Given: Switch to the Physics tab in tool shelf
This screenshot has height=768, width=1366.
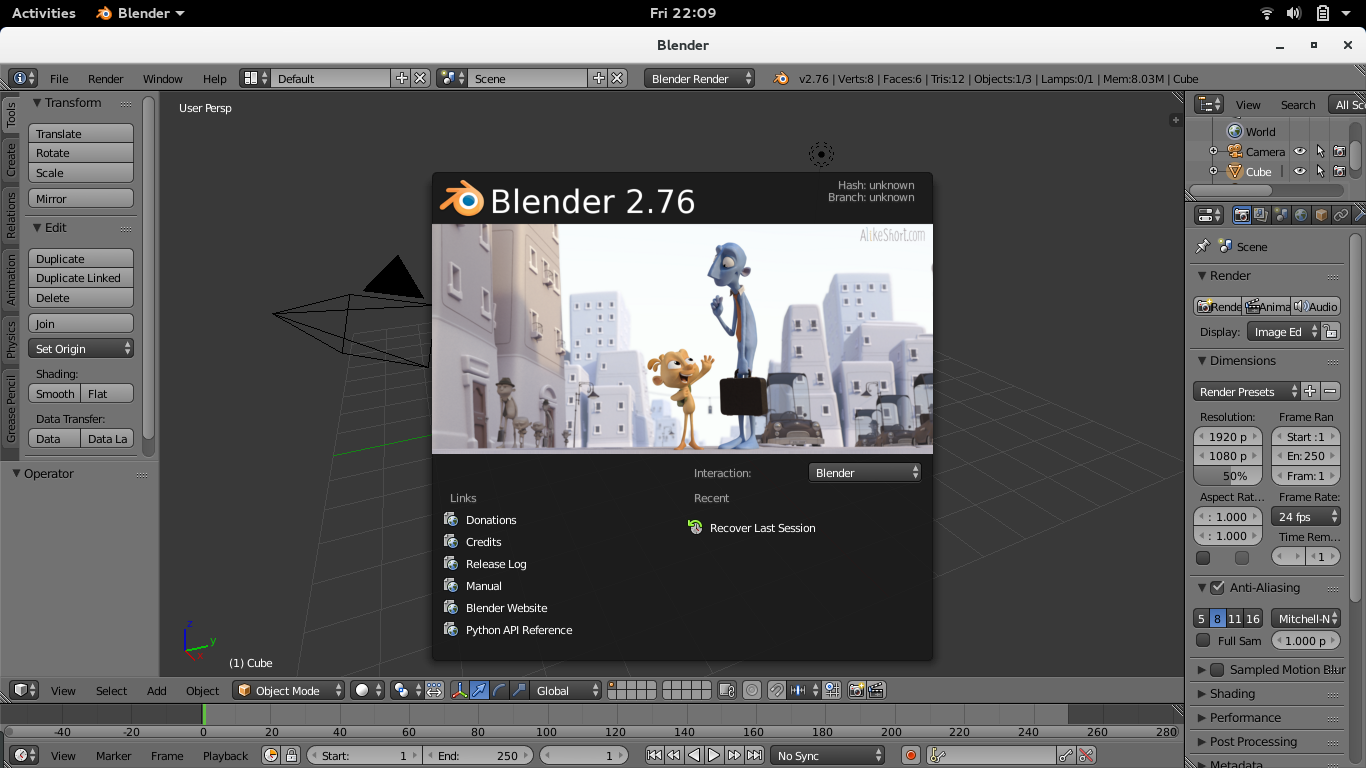Looking at the screenshot, I should [11, 339].
